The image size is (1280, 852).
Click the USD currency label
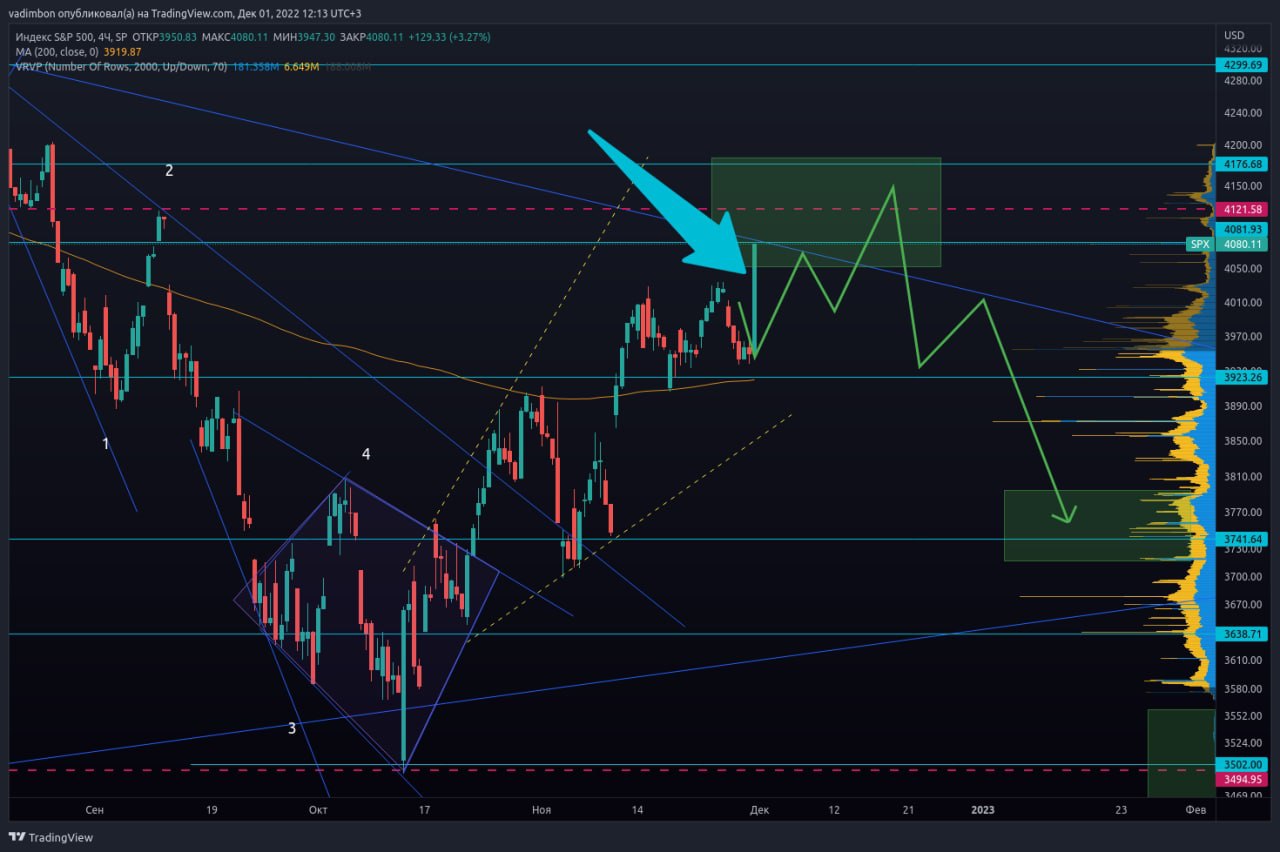coord(1234,35)
